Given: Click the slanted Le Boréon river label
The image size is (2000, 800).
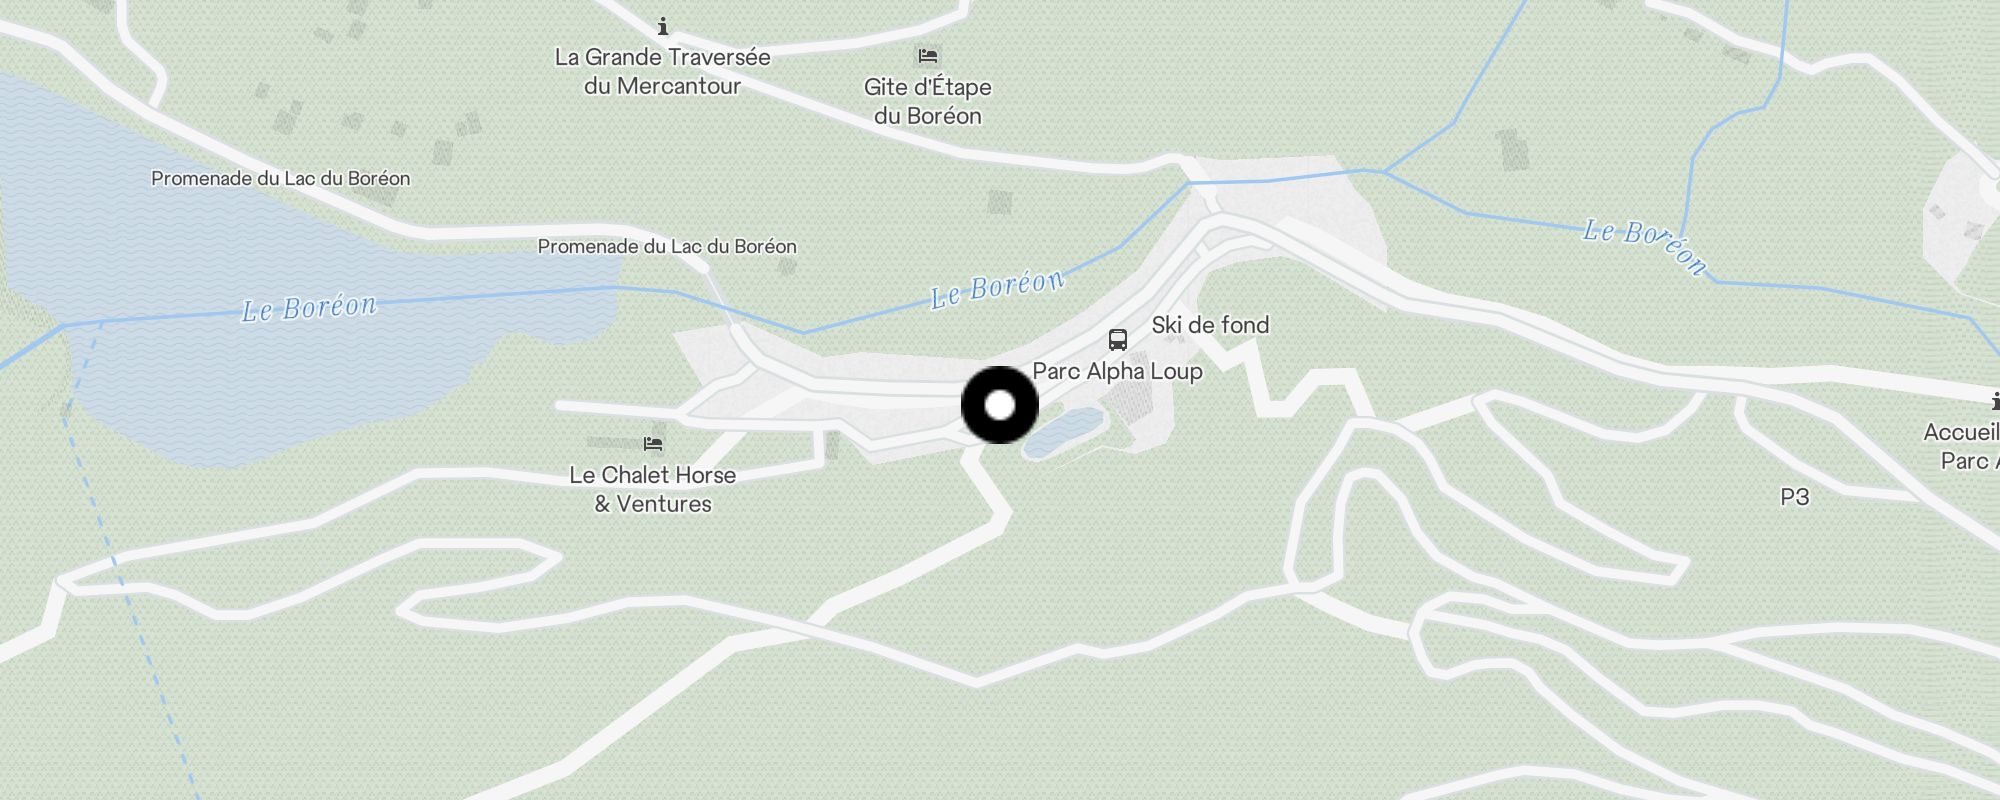Looking at the screenshot, I should 1644,245.
